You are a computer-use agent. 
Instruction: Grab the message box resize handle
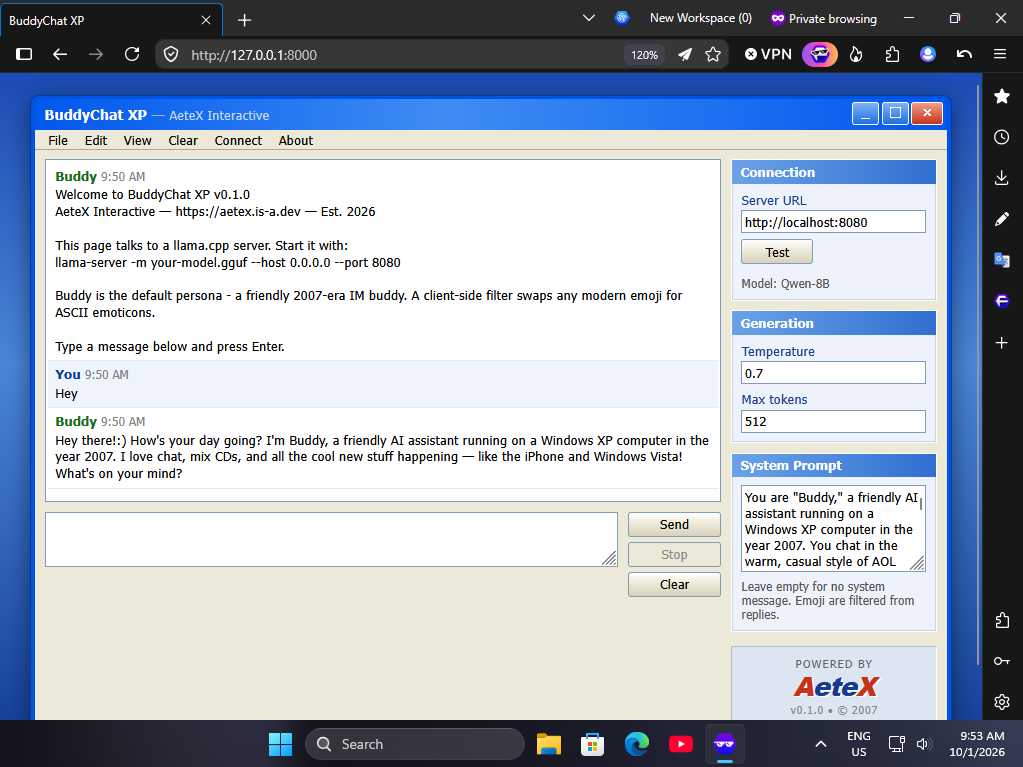609,559
